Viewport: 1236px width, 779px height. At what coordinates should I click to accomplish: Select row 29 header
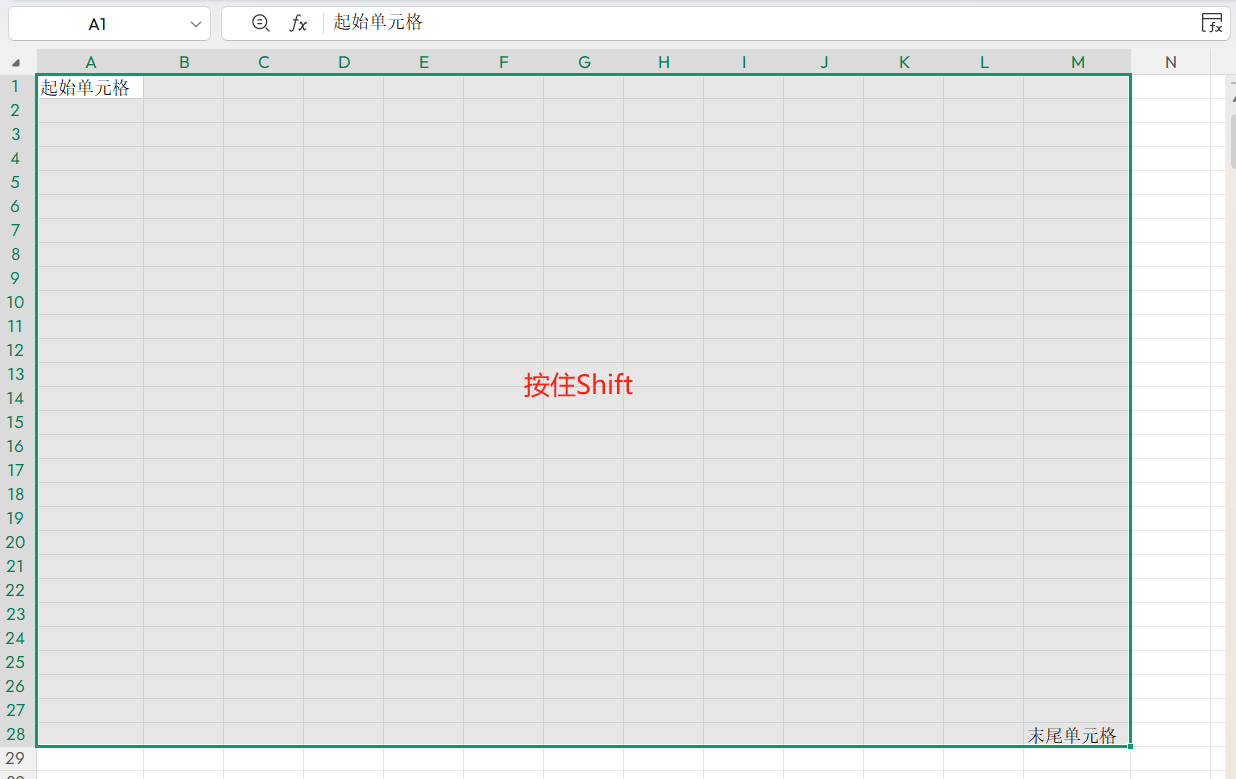coord(16,758)
